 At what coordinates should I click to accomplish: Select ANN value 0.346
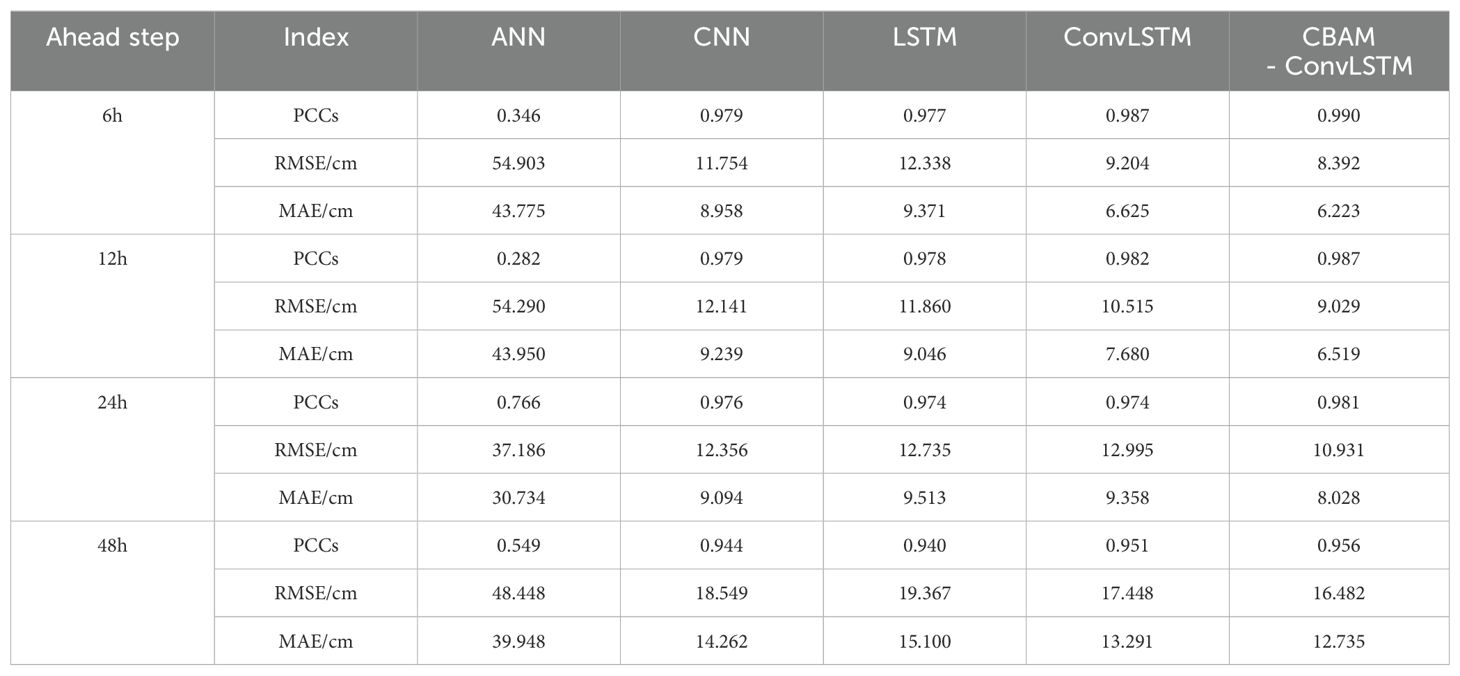click(518, 116)
